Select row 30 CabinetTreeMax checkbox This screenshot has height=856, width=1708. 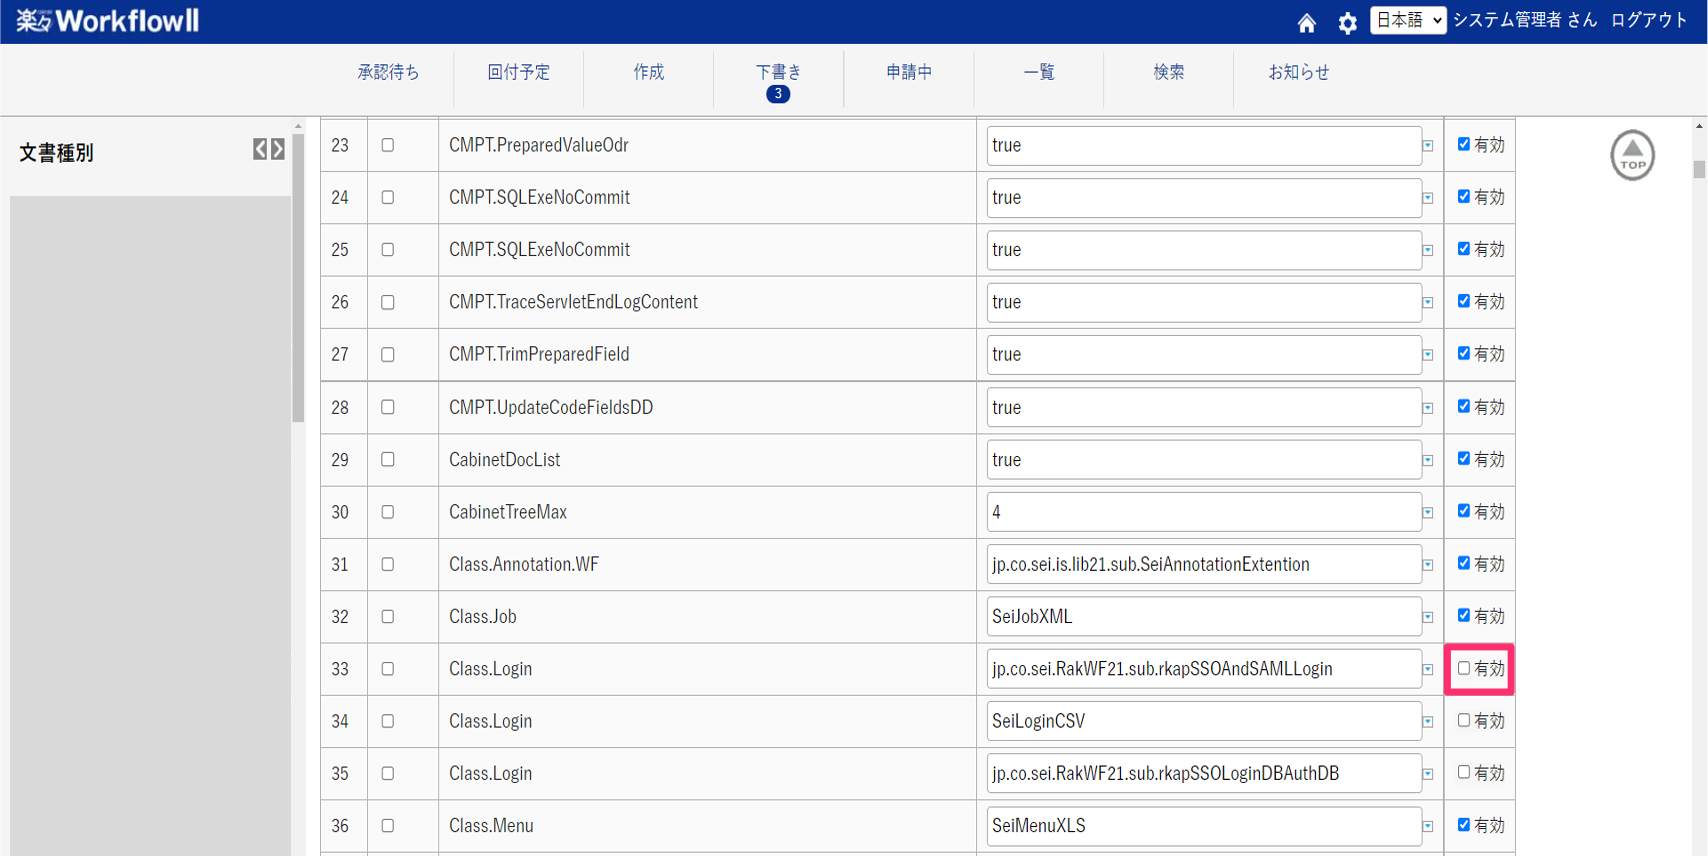[x=388, y=512]
